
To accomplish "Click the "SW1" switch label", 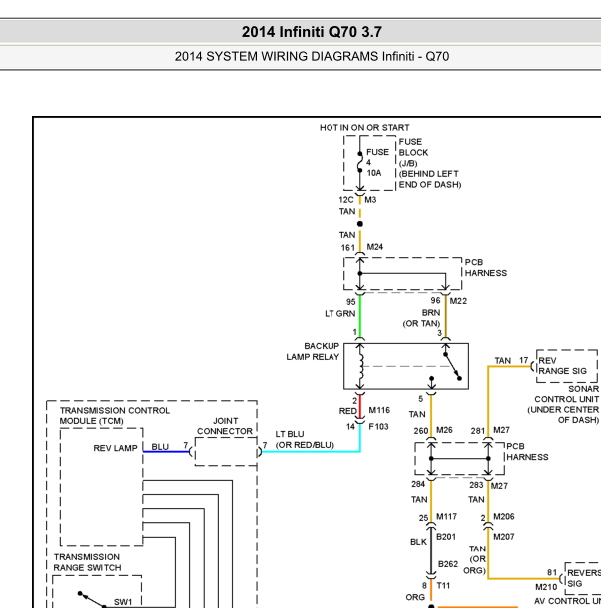I will pos(123,602).
